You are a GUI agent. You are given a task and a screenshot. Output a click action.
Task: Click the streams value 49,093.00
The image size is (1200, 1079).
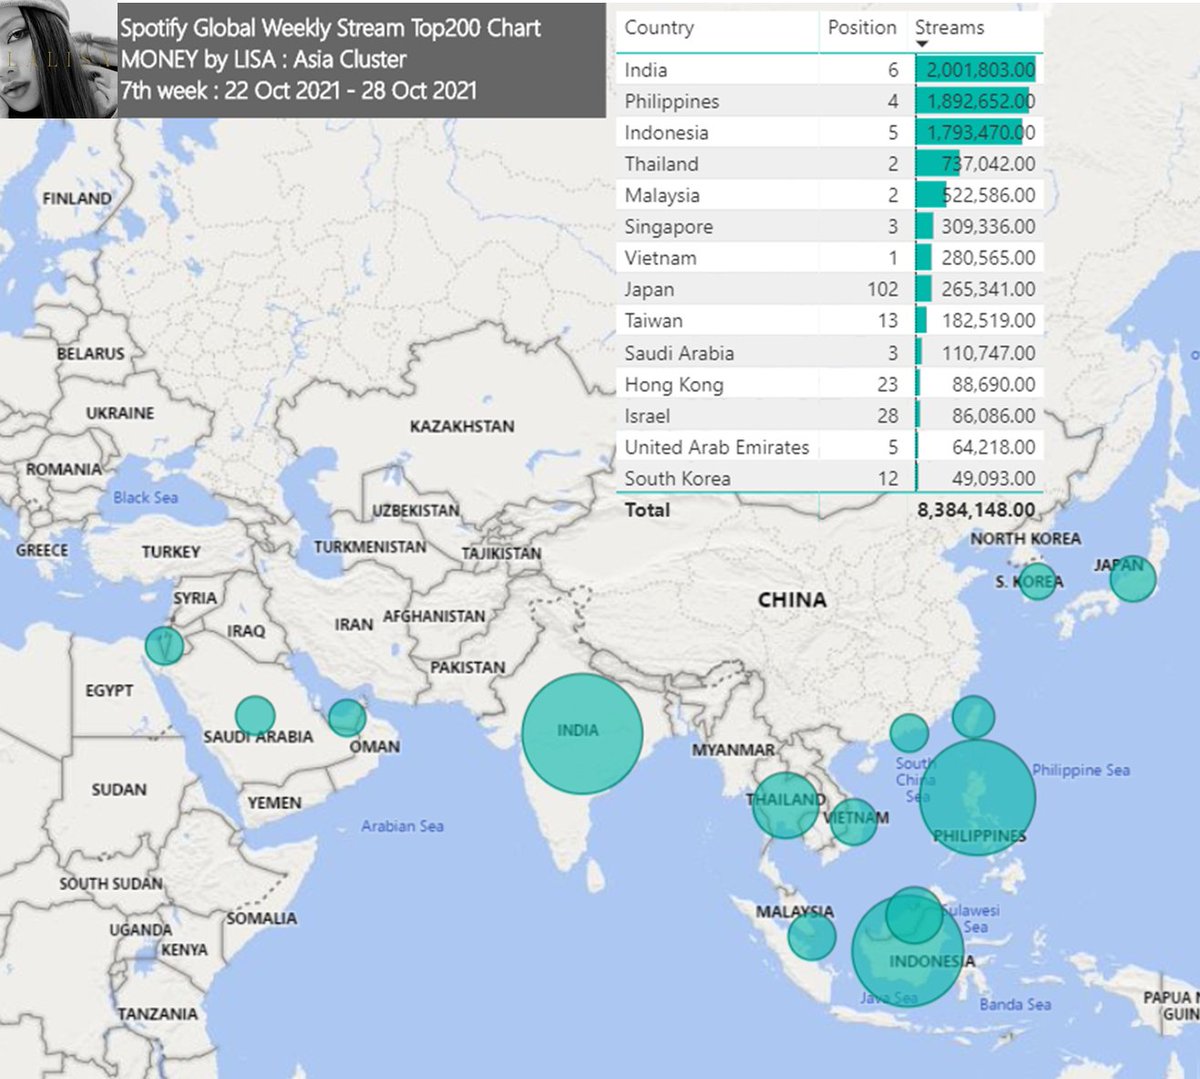click(x=994, y=479)
